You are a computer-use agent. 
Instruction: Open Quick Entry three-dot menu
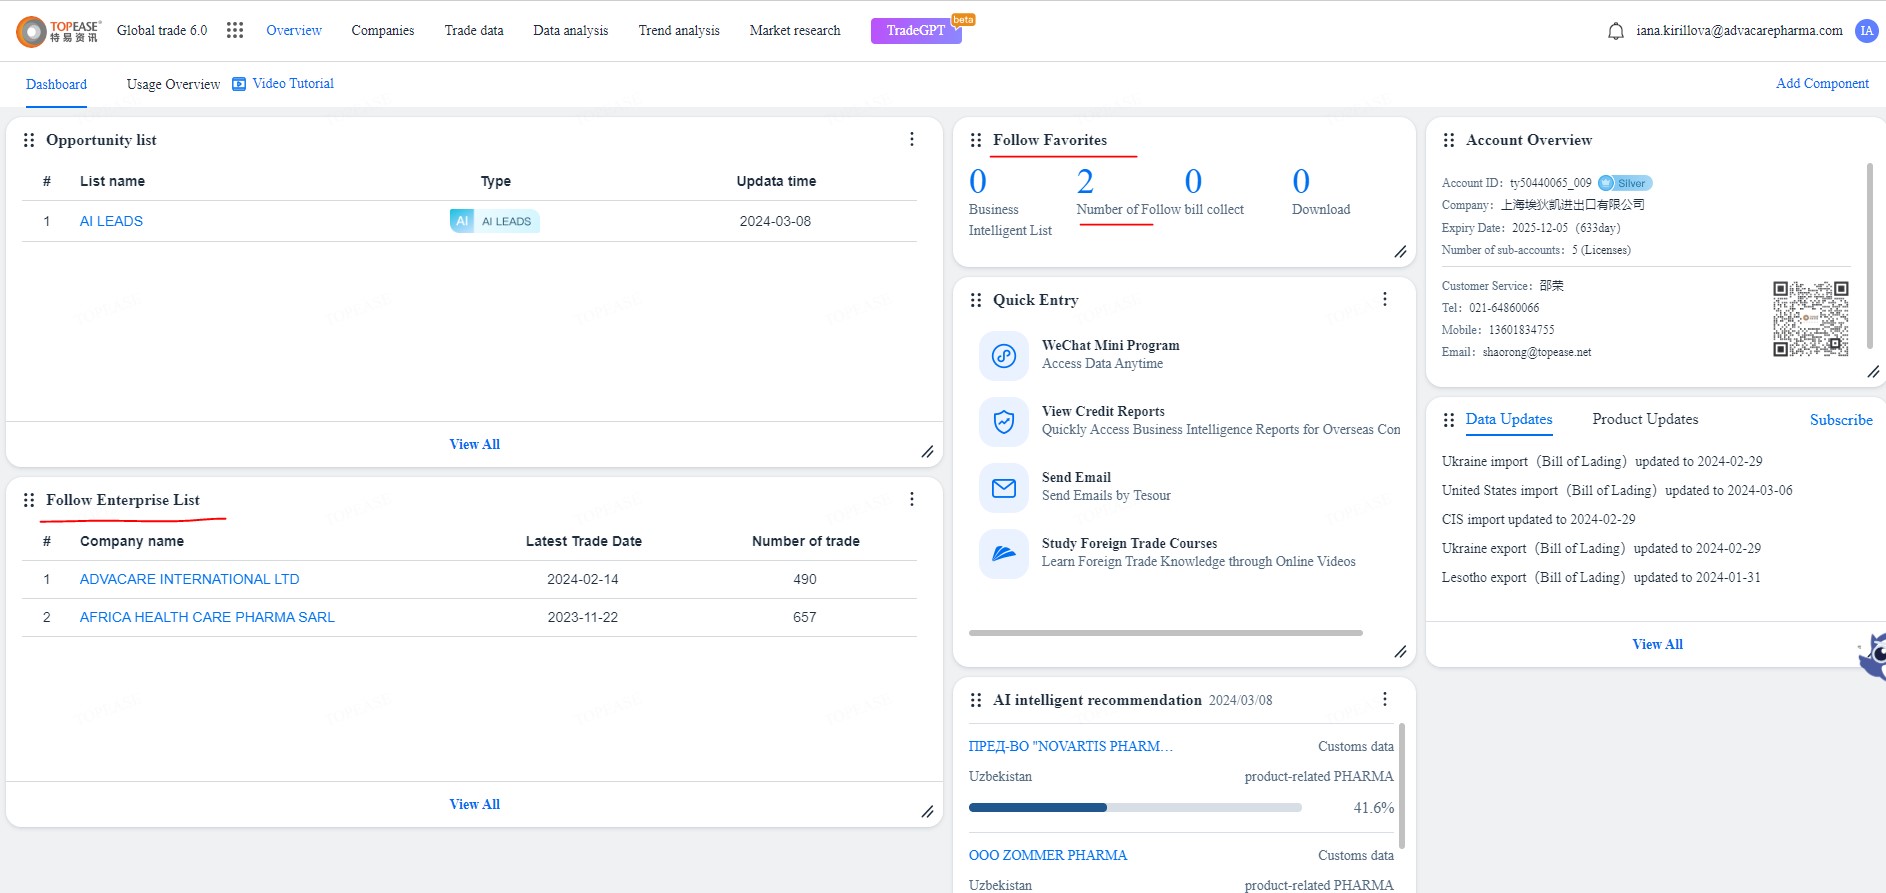pyautogui.click(x=1385, y=299)
